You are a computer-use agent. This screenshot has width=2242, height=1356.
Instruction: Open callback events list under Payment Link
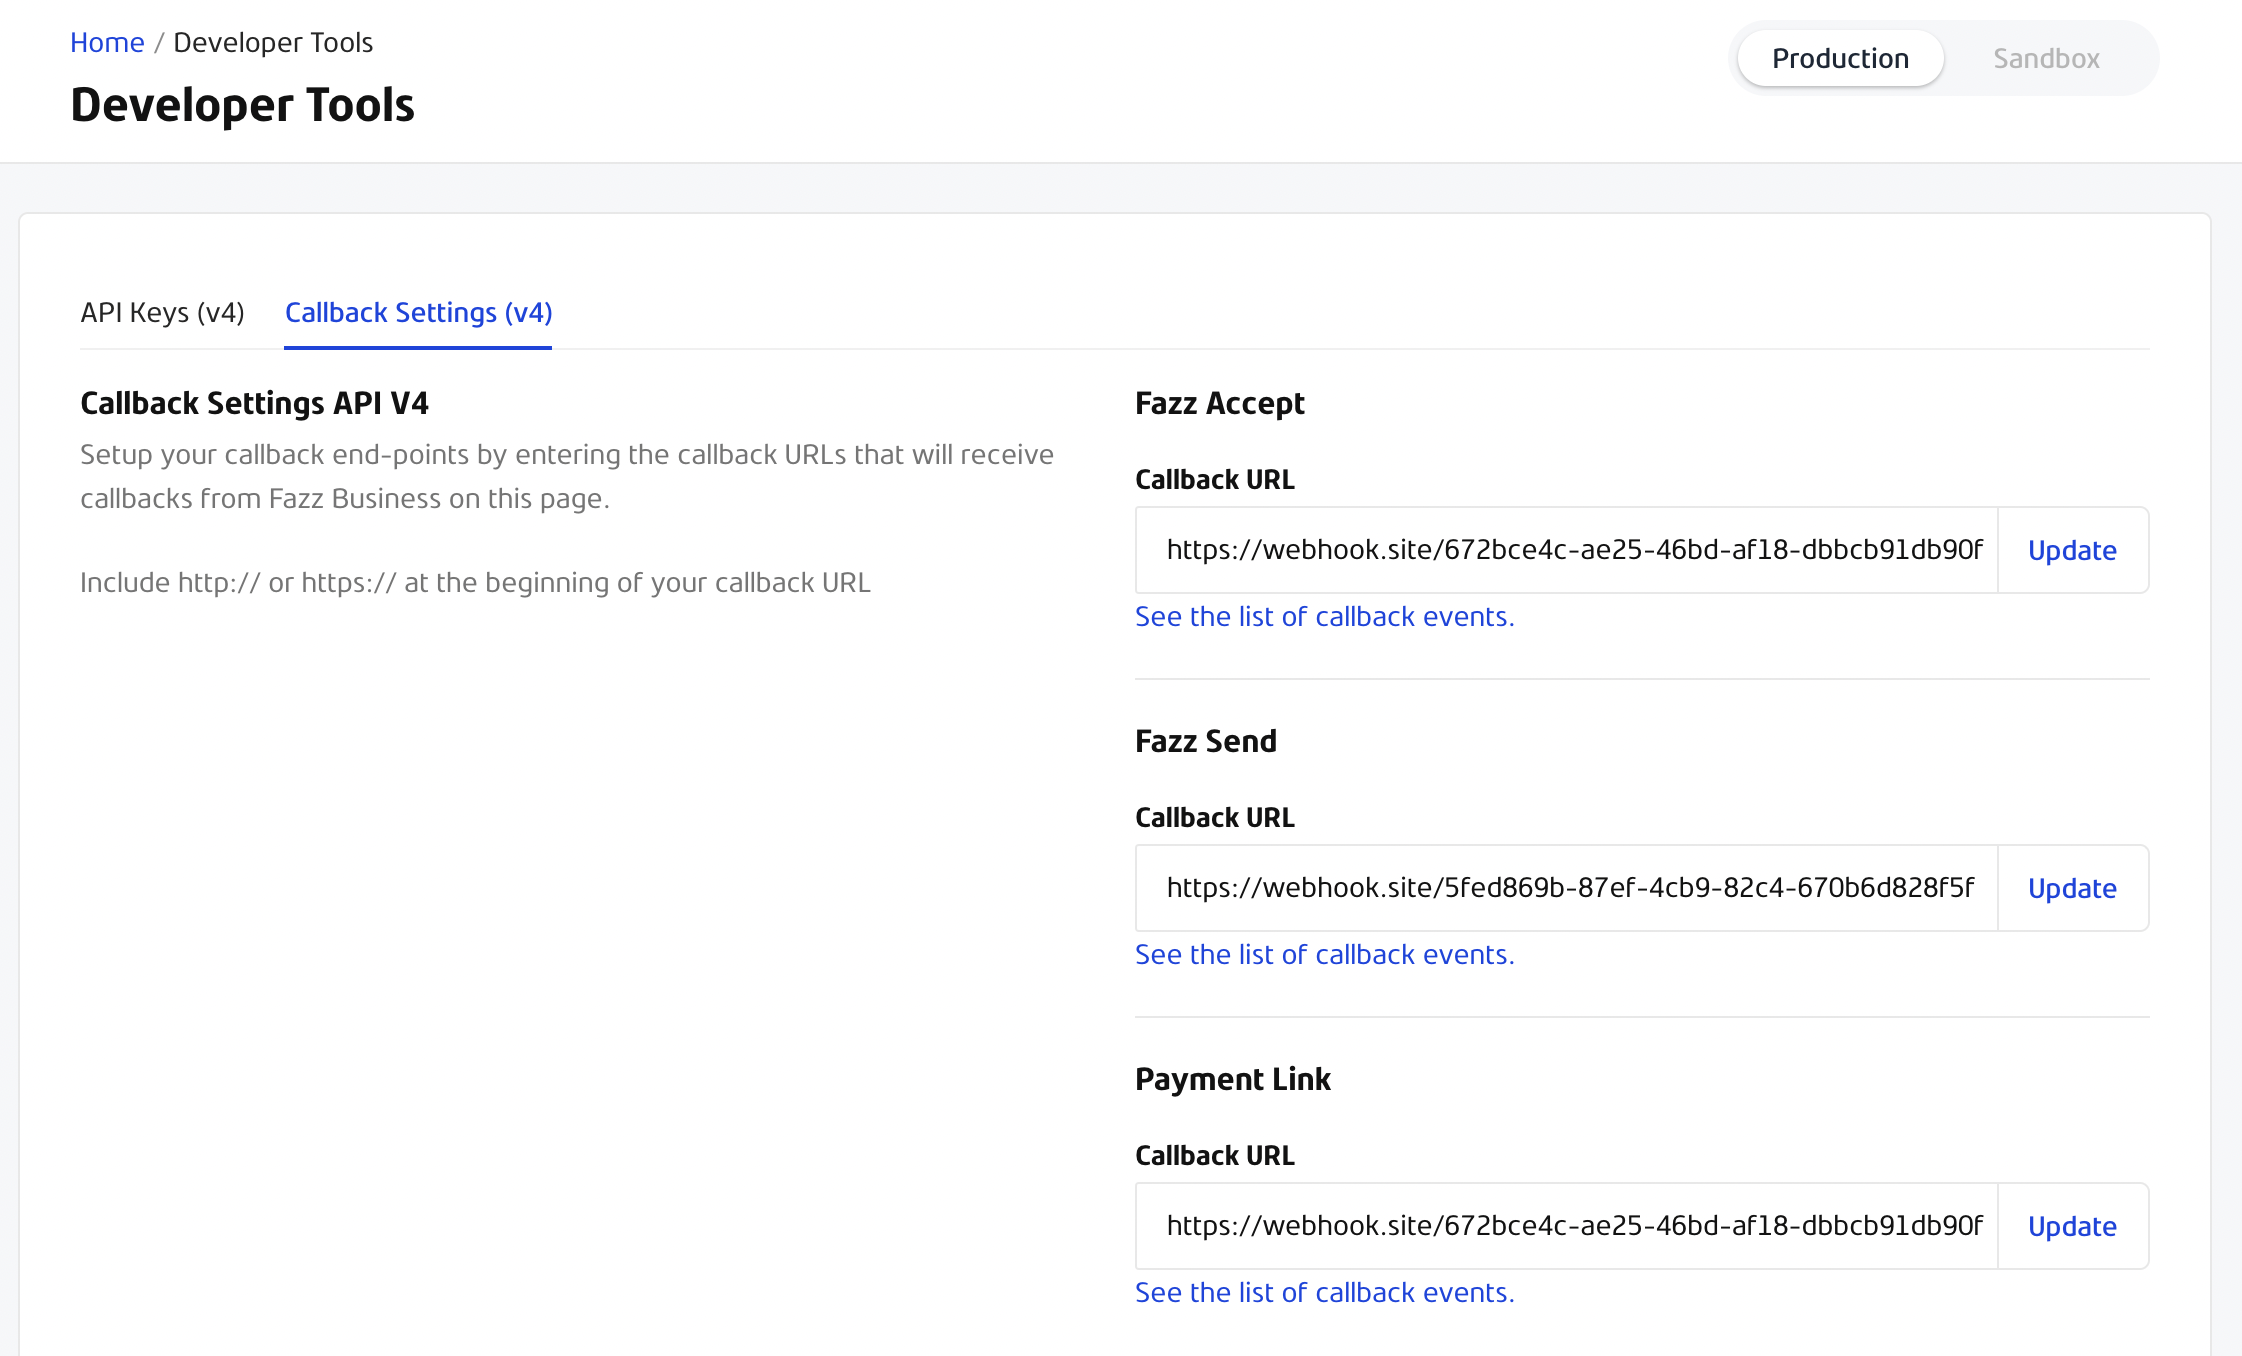tap(1324, 1292)
